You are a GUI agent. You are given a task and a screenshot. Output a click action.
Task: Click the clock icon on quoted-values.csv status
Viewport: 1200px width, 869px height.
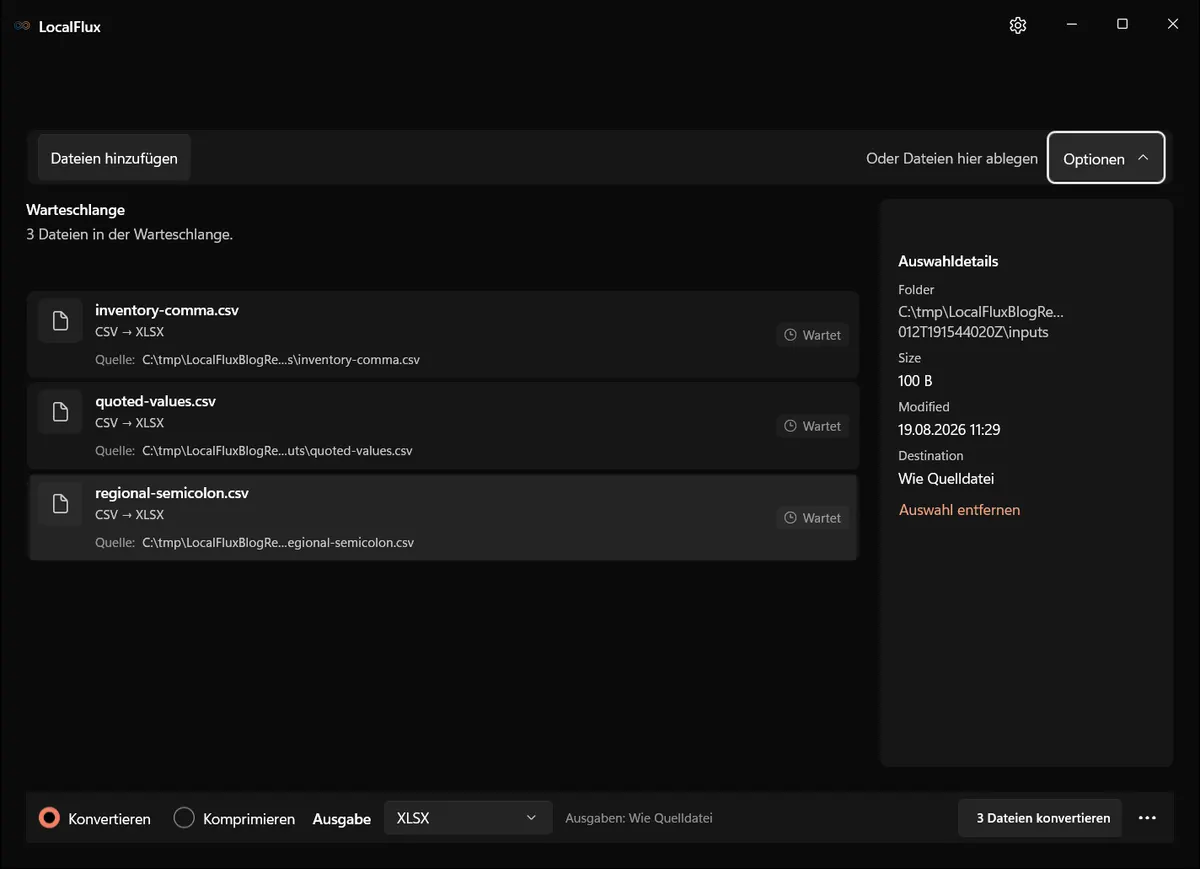(x=790, y=426)
